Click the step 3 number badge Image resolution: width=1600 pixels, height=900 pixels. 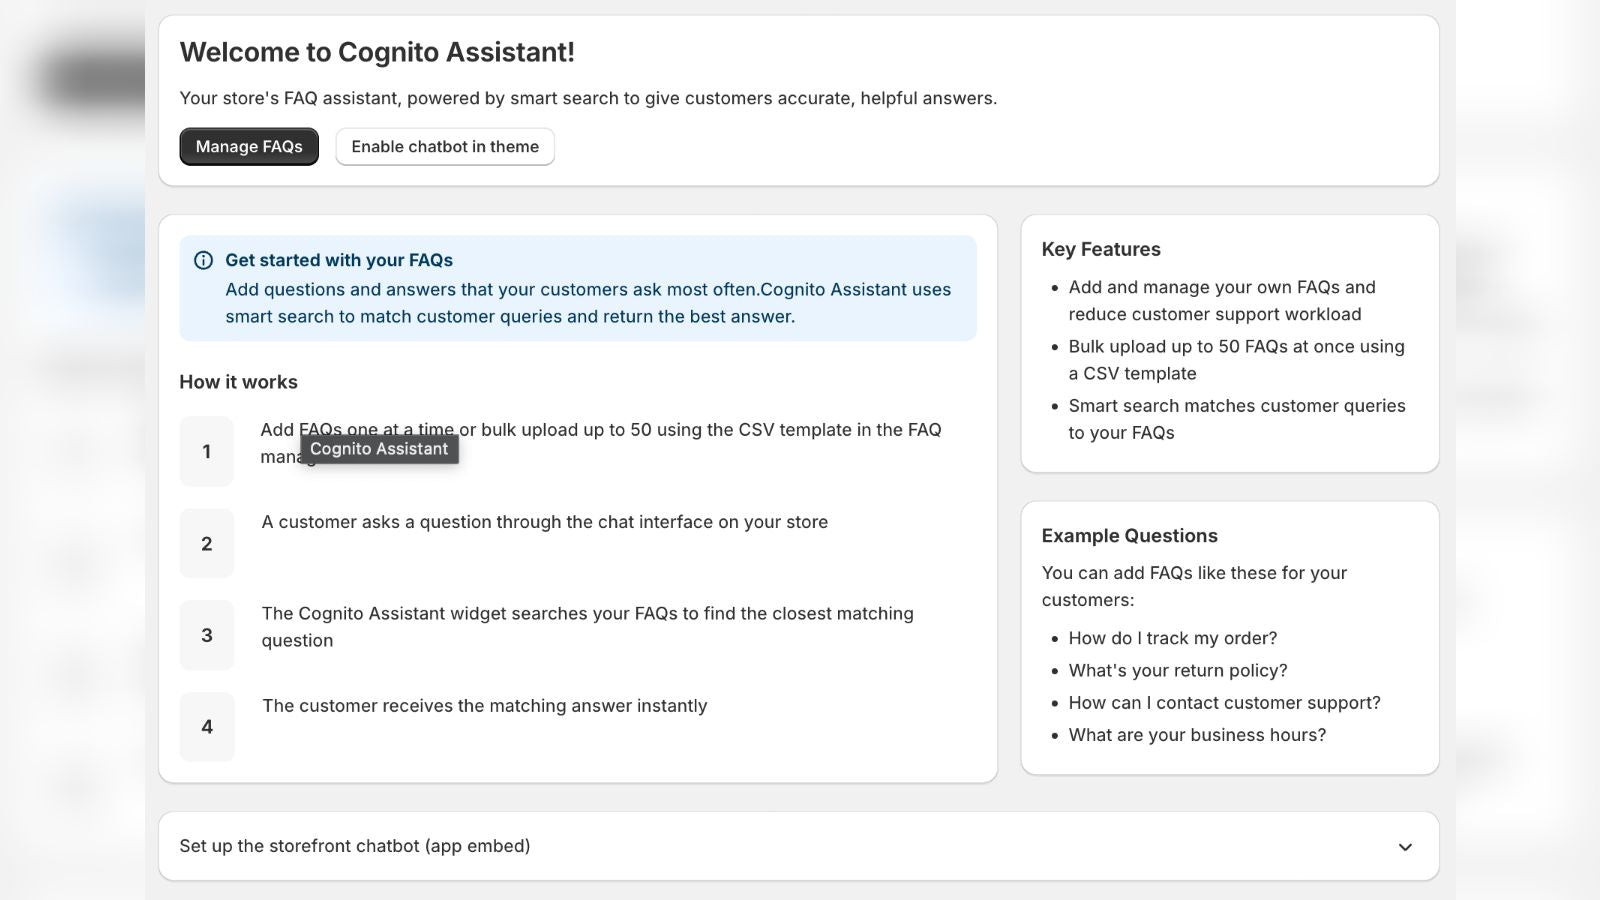tap(207, 635)
